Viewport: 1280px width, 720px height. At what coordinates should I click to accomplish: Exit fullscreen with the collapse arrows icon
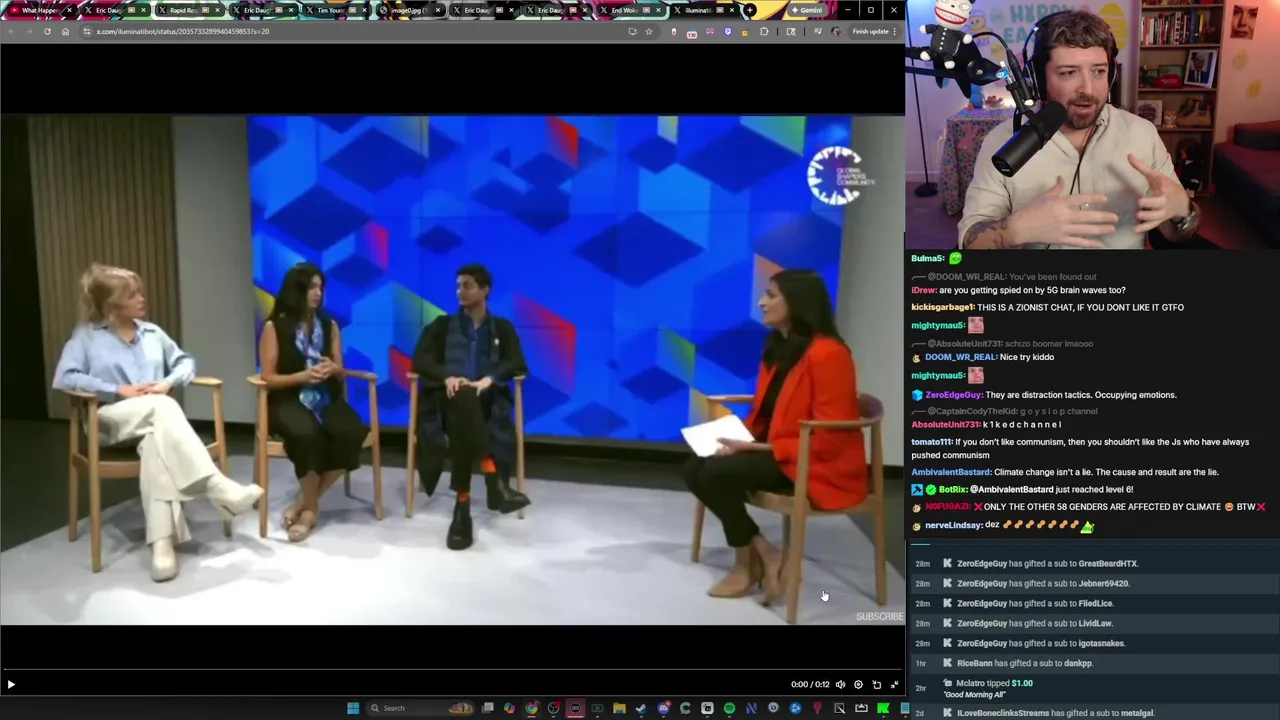point(894,684)
